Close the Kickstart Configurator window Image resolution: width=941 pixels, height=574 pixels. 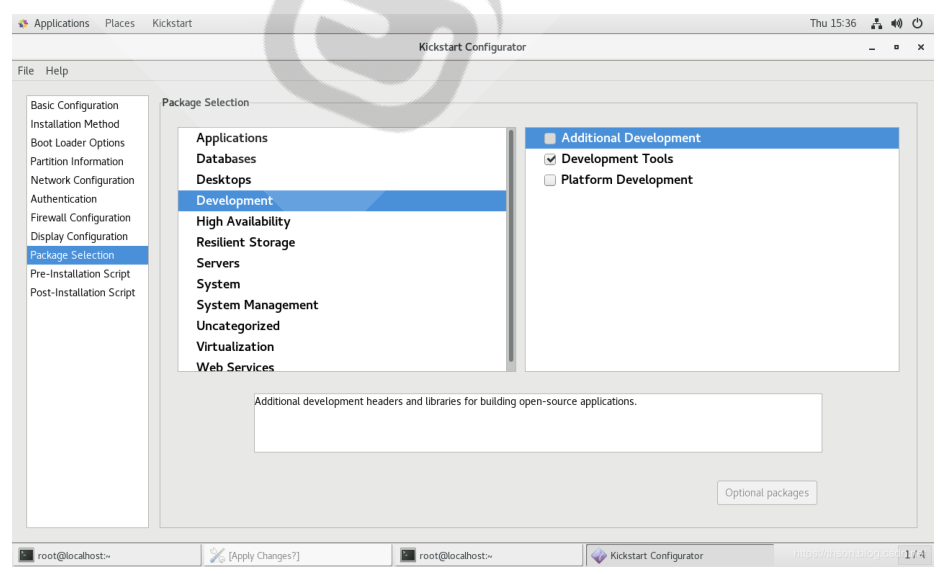pos(921,47)
